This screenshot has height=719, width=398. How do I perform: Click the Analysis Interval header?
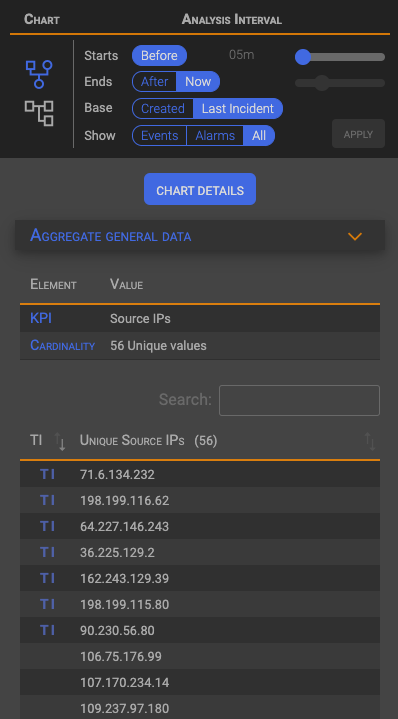pos(232,19)
